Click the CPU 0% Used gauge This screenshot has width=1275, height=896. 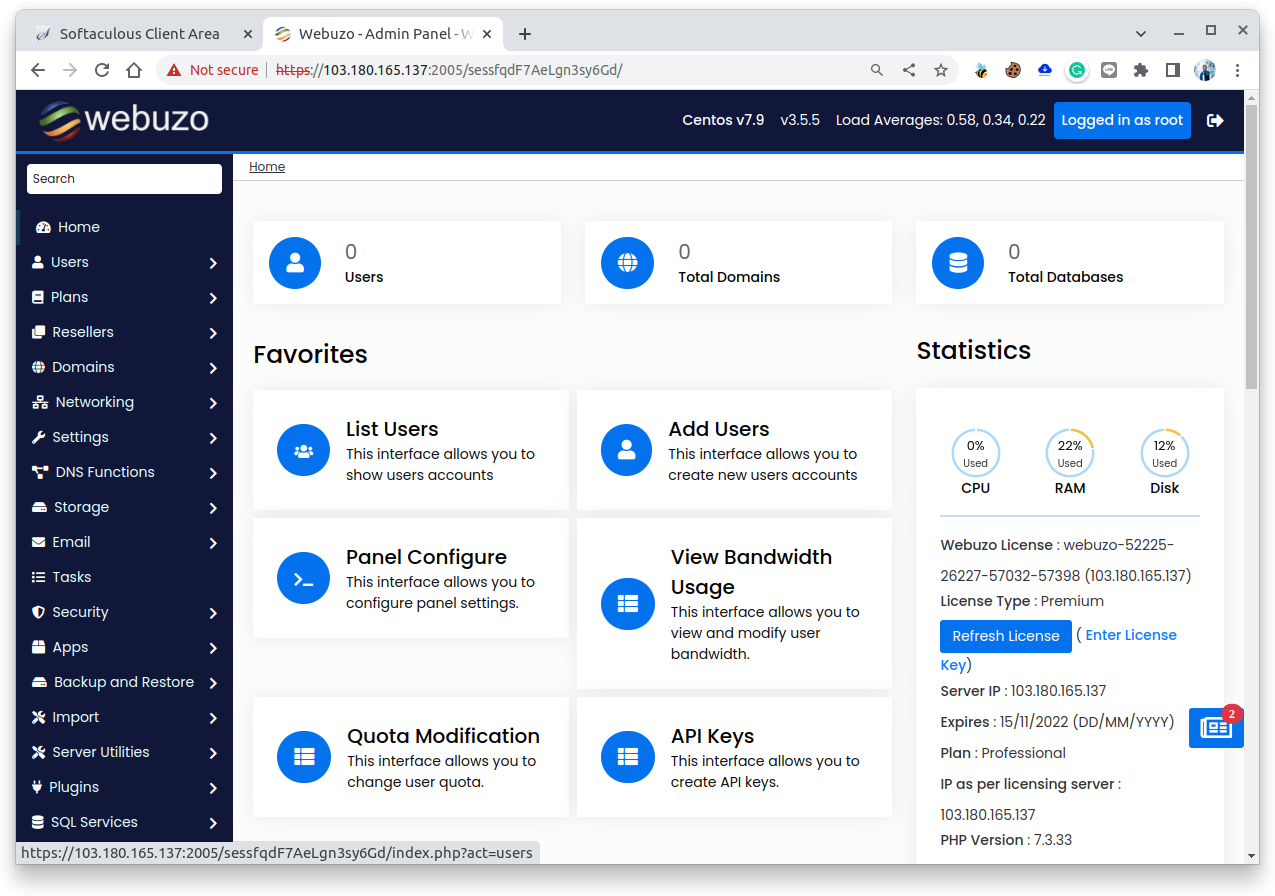pos(975,454)
